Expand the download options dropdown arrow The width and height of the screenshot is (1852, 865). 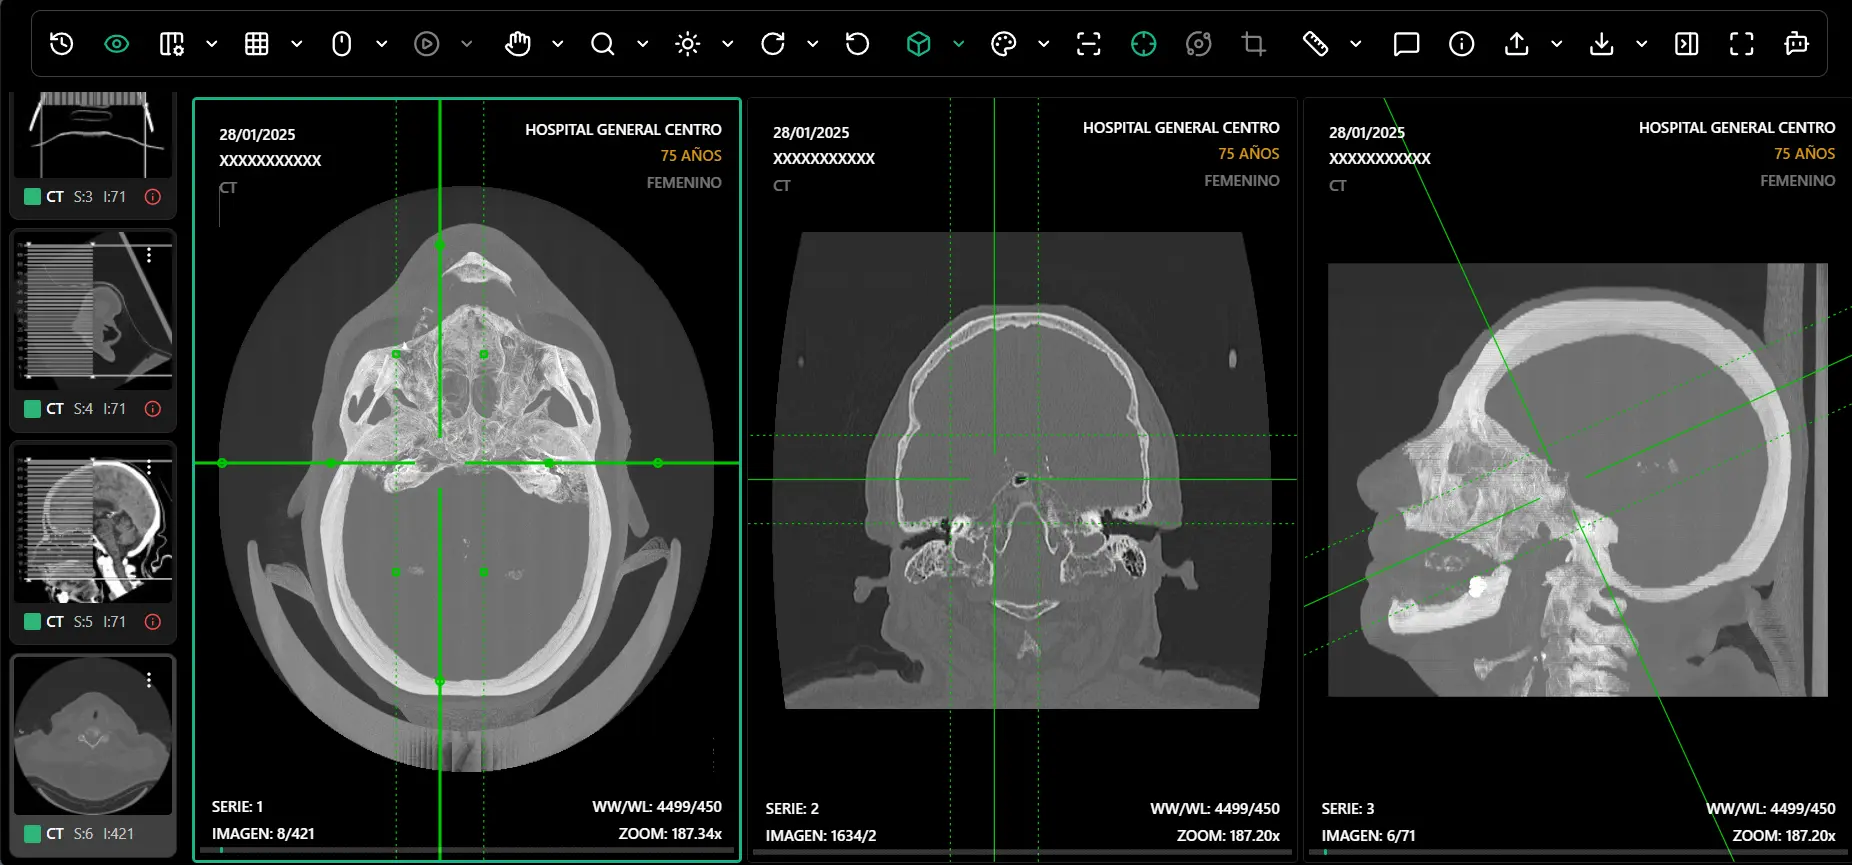[x=1641, y=44]
